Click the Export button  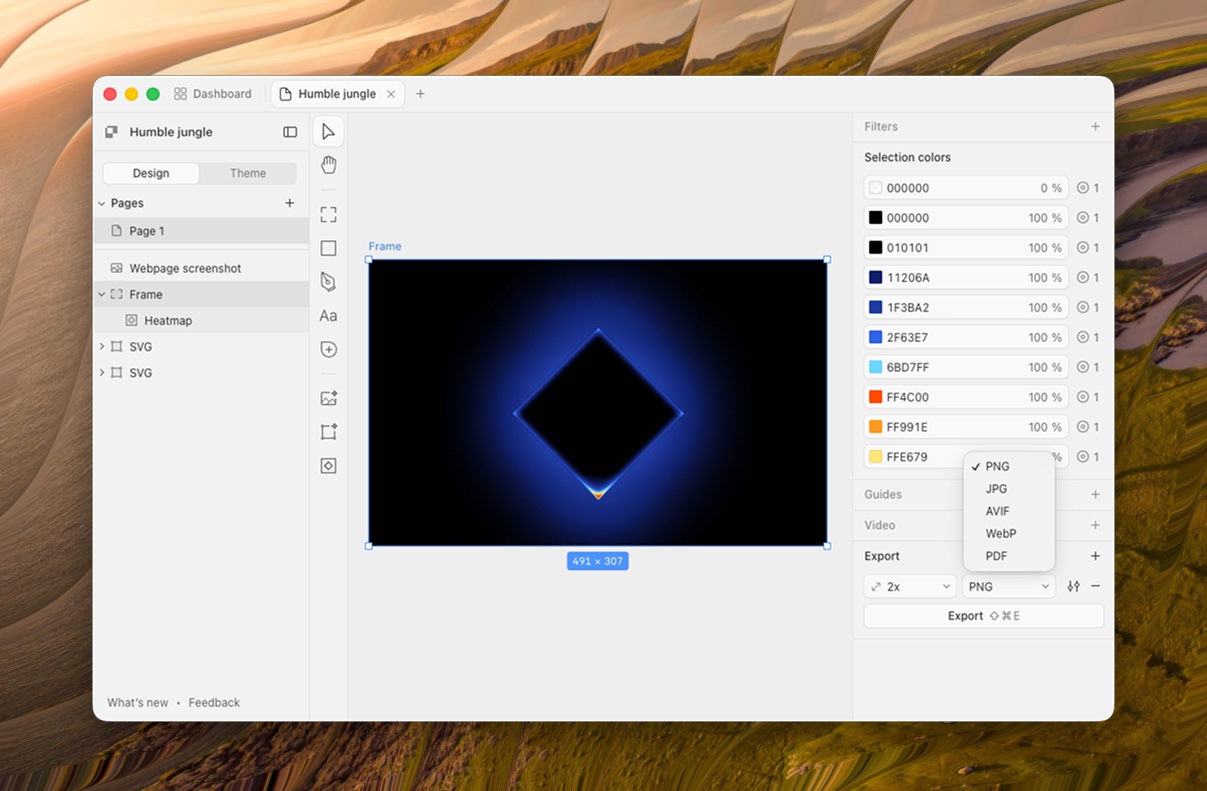click(x=984, y=616)
